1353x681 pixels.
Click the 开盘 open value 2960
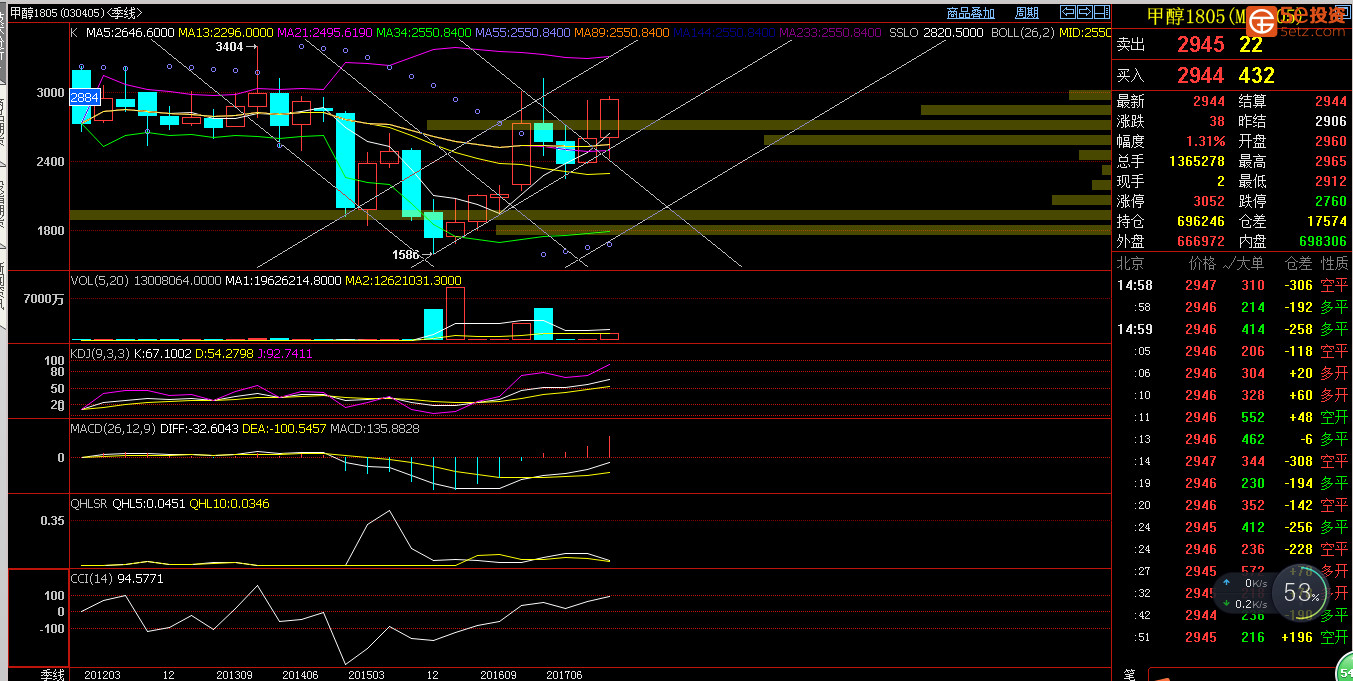1330,141
